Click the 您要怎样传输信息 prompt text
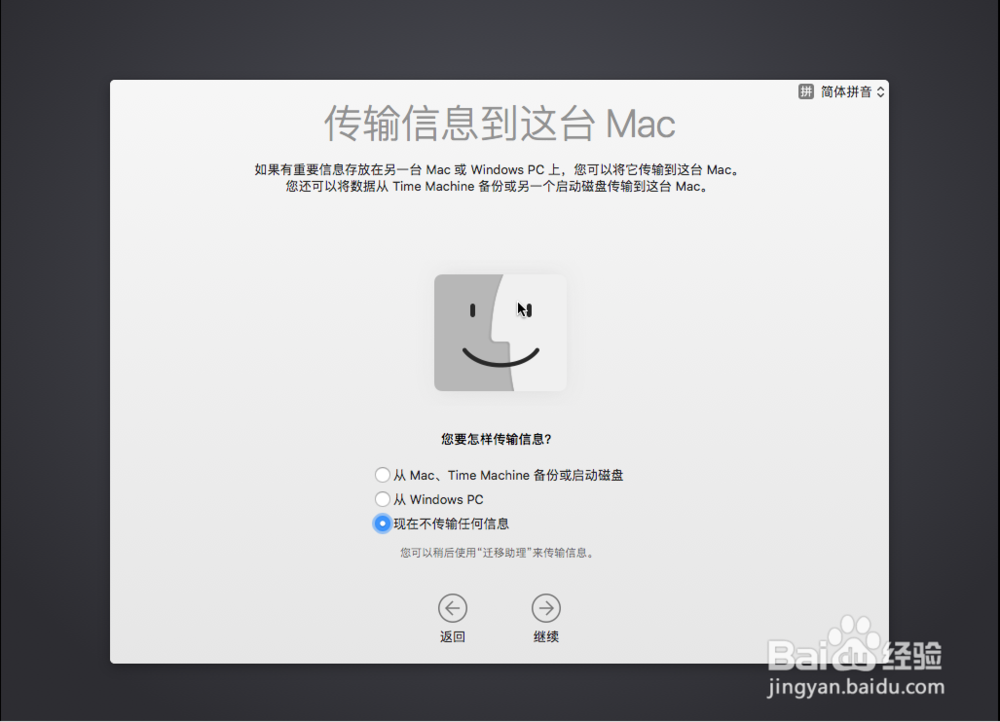This screenshot has width=1000, height=722. pos(499,438)
